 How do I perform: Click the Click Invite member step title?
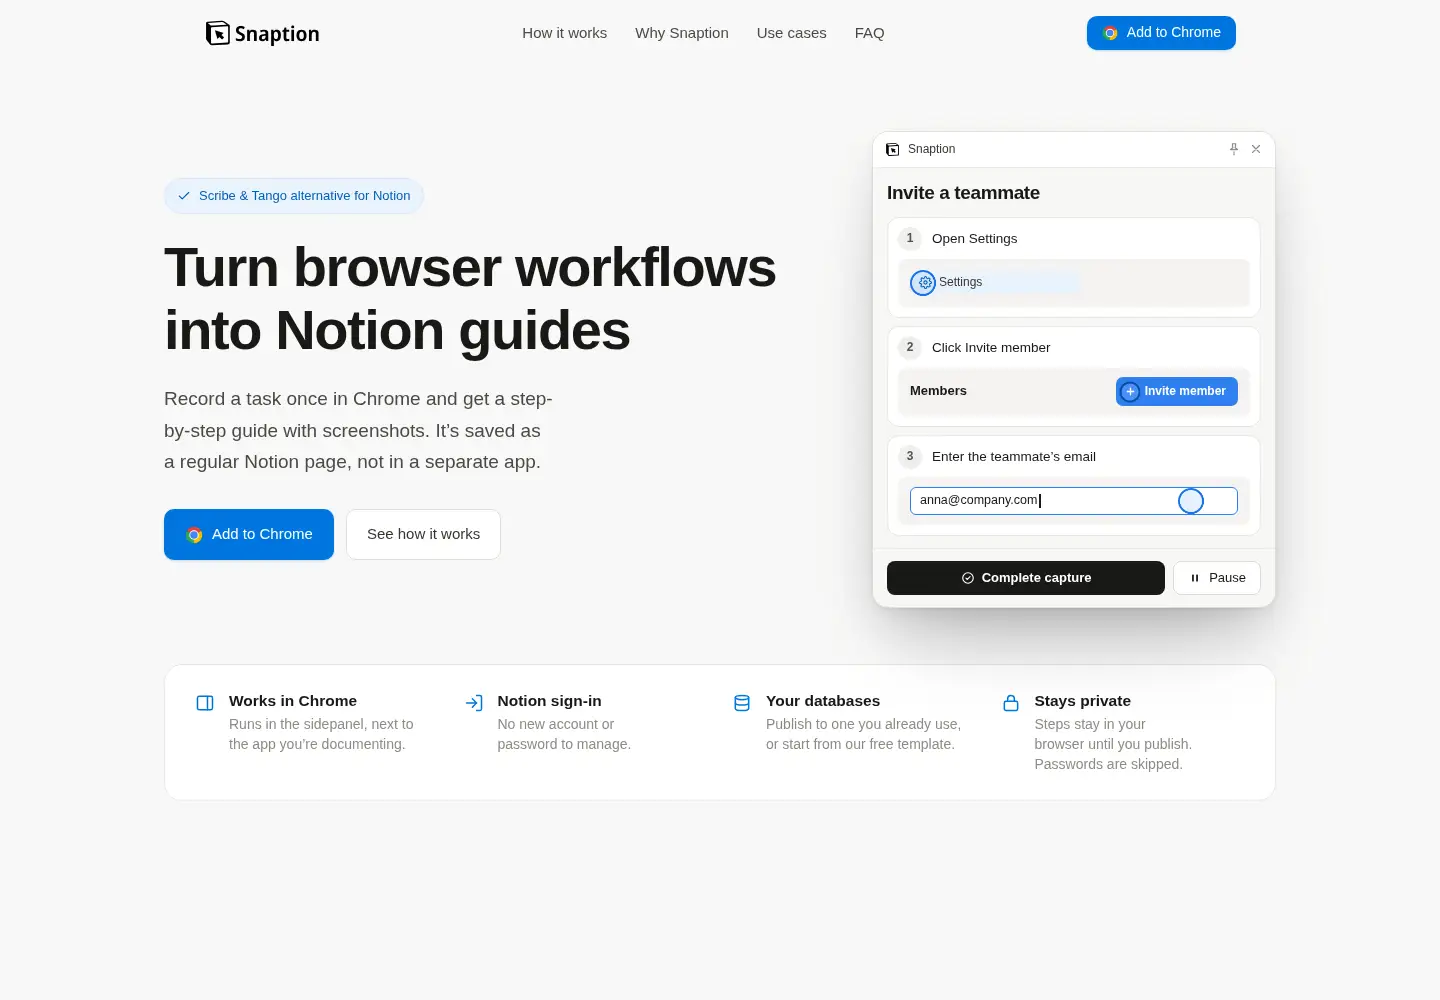click(x=991, y=348)
